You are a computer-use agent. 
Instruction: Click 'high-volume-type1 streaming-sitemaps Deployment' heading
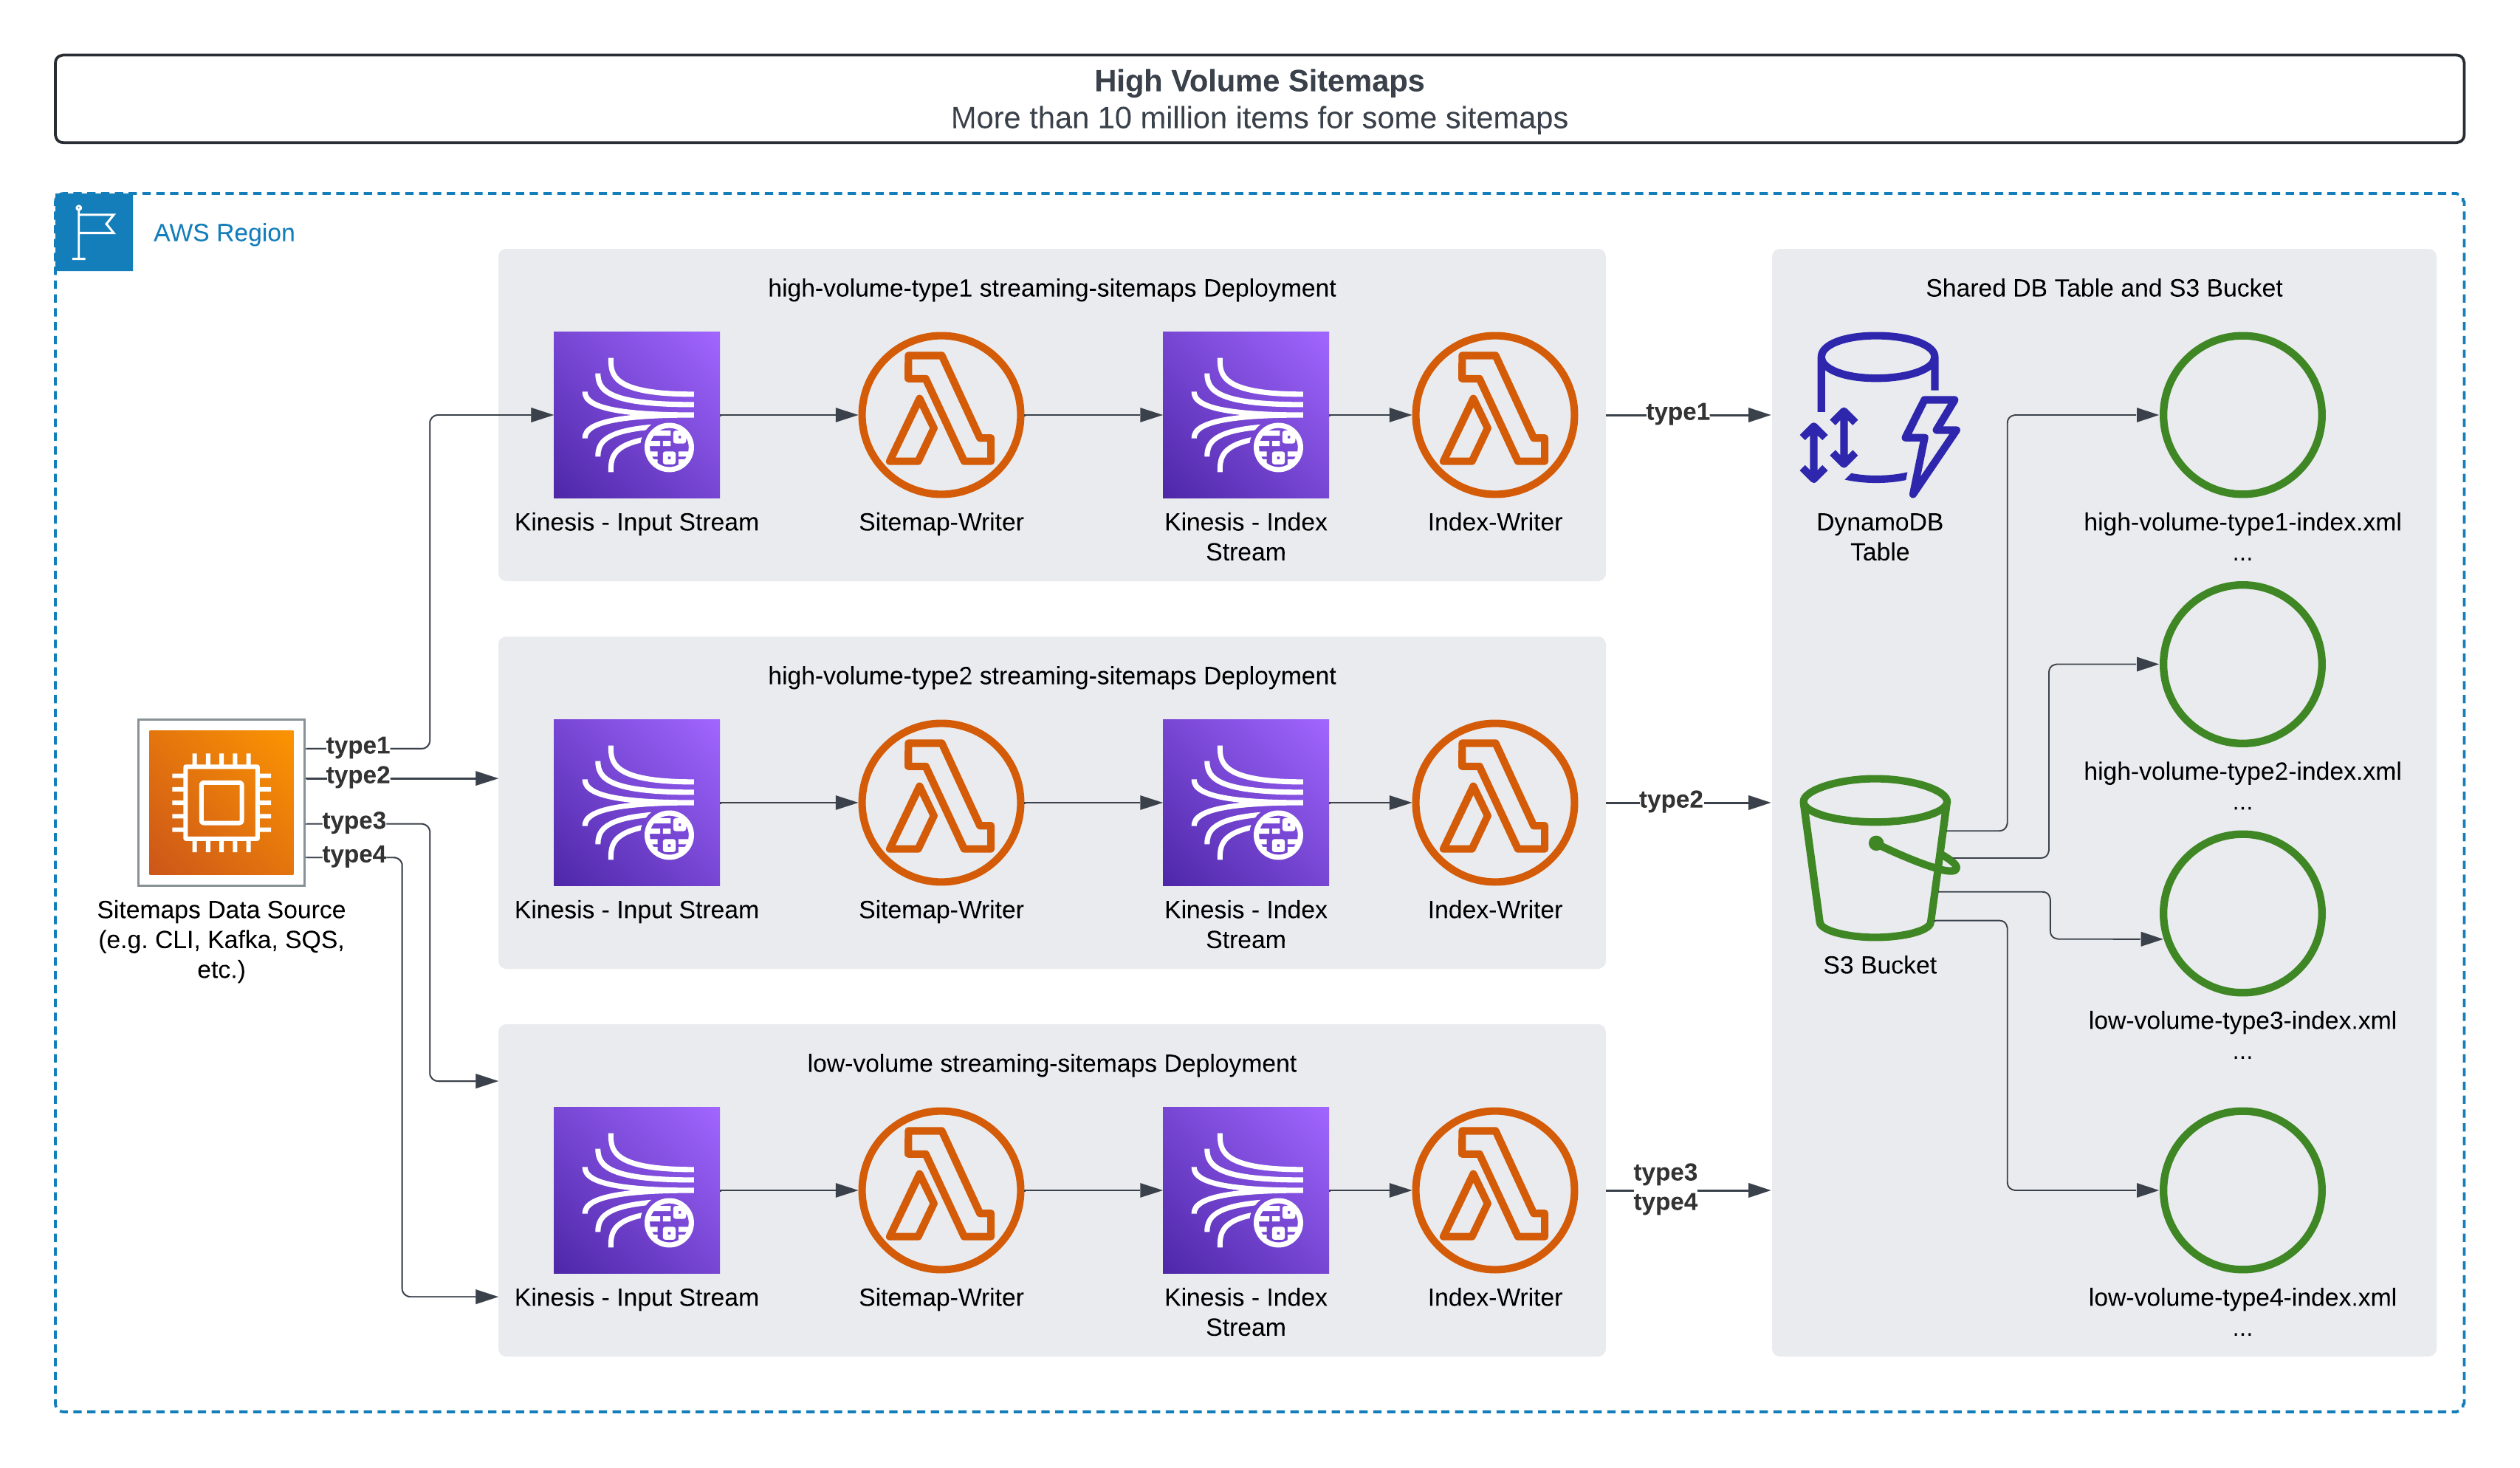coord(1051,288)
